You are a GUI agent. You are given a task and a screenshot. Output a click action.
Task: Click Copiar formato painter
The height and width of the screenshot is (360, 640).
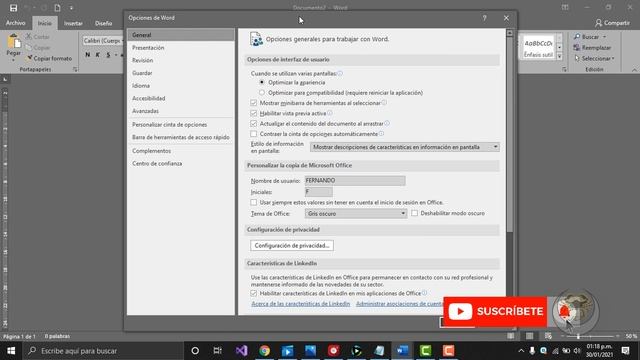pos(49,58)
